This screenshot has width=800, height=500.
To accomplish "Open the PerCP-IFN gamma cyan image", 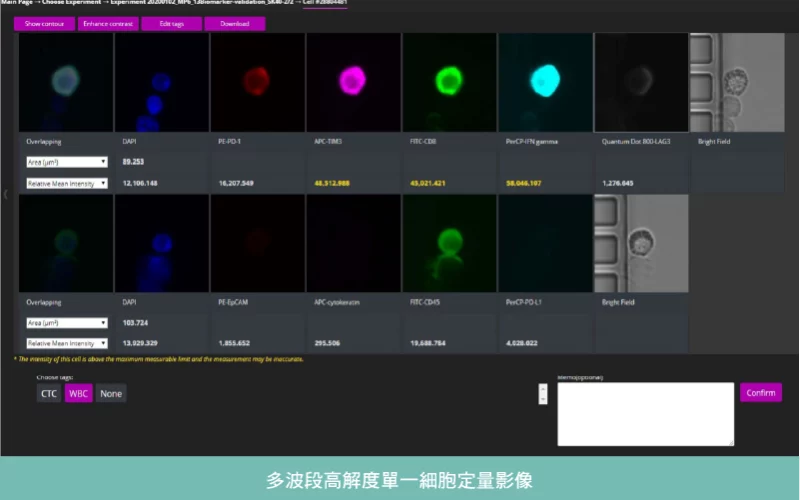I will point(545,83).
